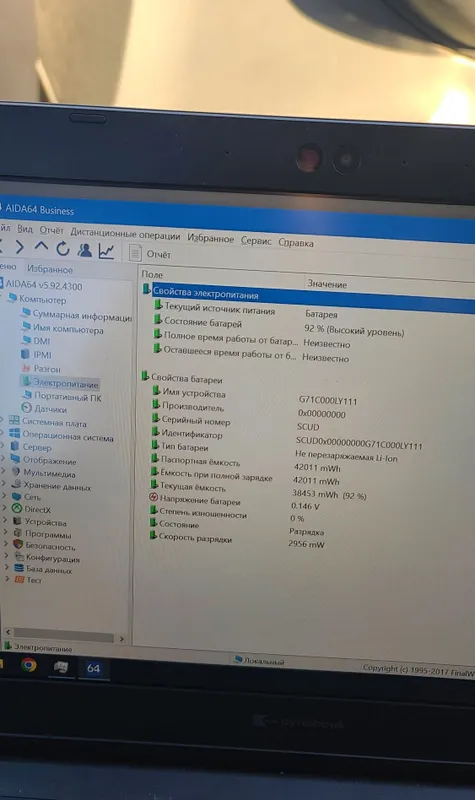The height and width of the screenshot is (800, 475).
Task: Click the Мультимедиа icon in tree
Action: [16, 471]
